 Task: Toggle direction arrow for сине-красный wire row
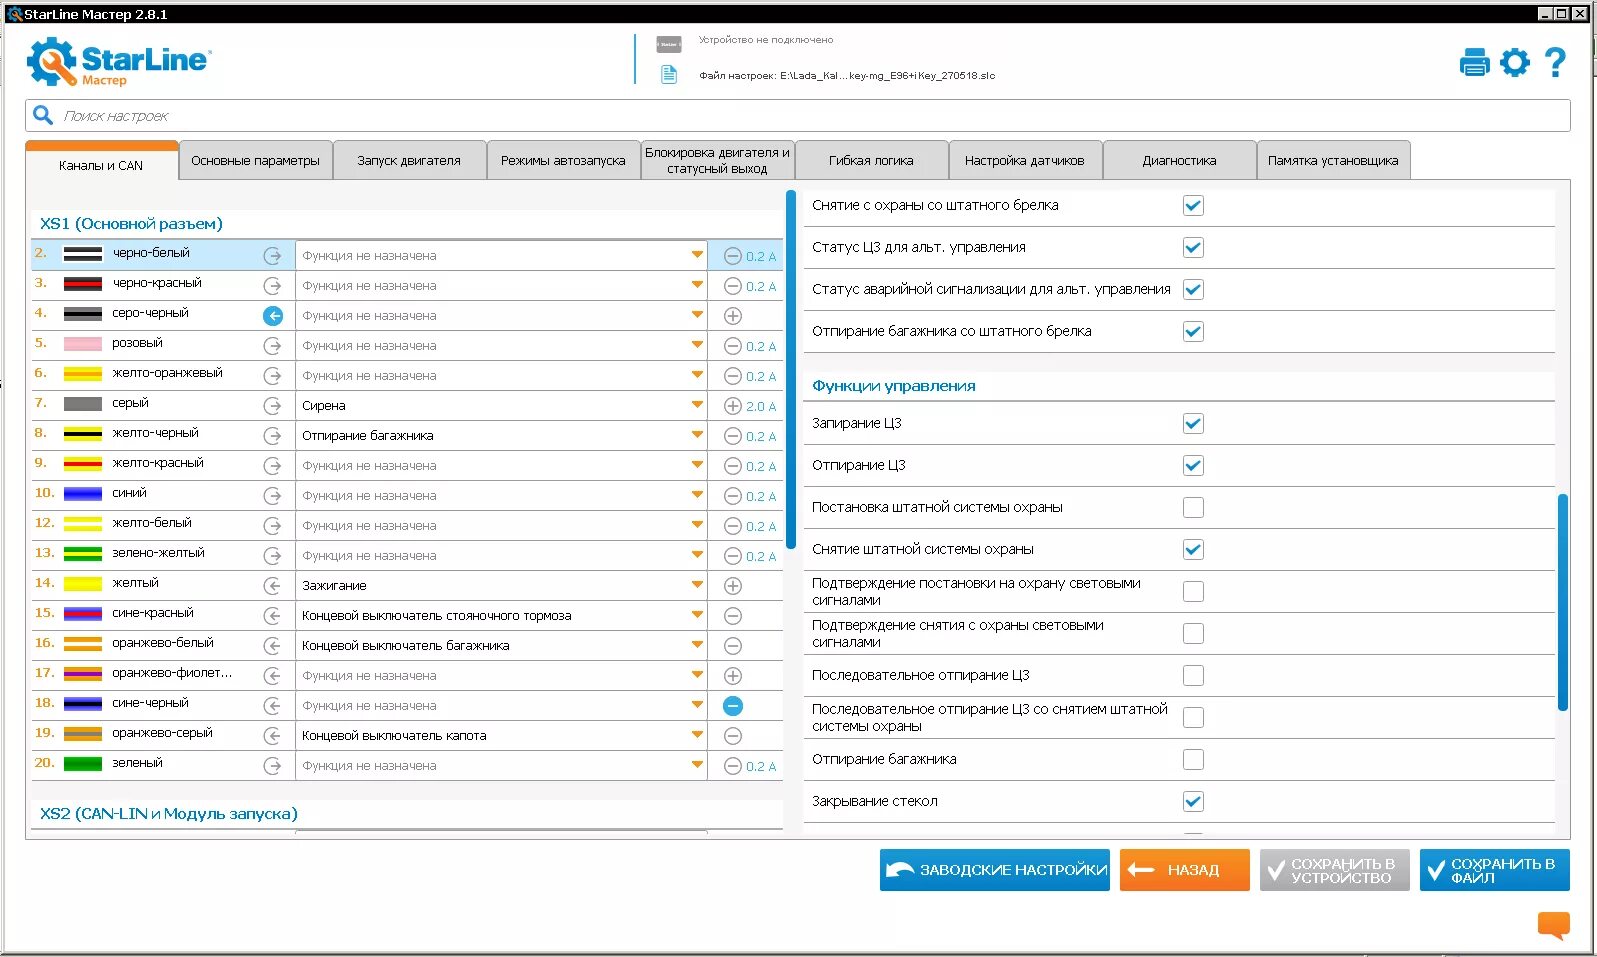pos(273,616)
